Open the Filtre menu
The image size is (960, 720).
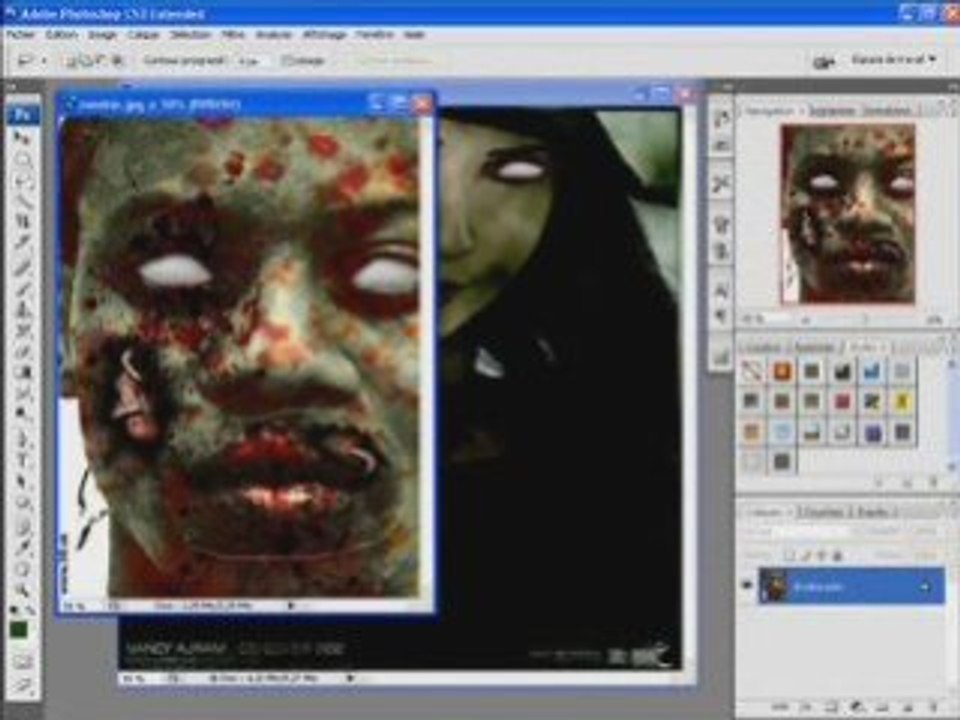pos(233,34)
